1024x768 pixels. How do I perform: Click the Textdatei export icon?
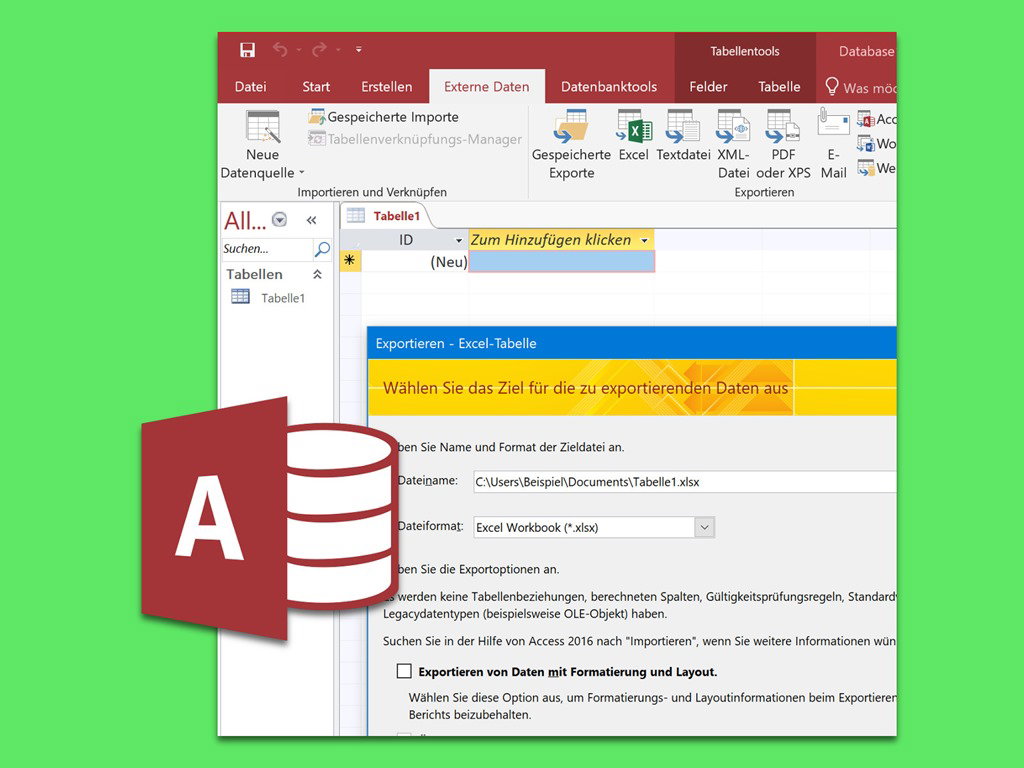pyautogui.click(x=683, y=128)
